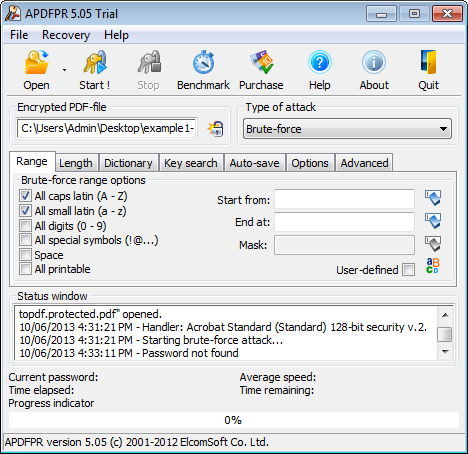This screenshot has height=454, width=468.
Task: Start the password recovery attack
Action: [x=95, y=62]
